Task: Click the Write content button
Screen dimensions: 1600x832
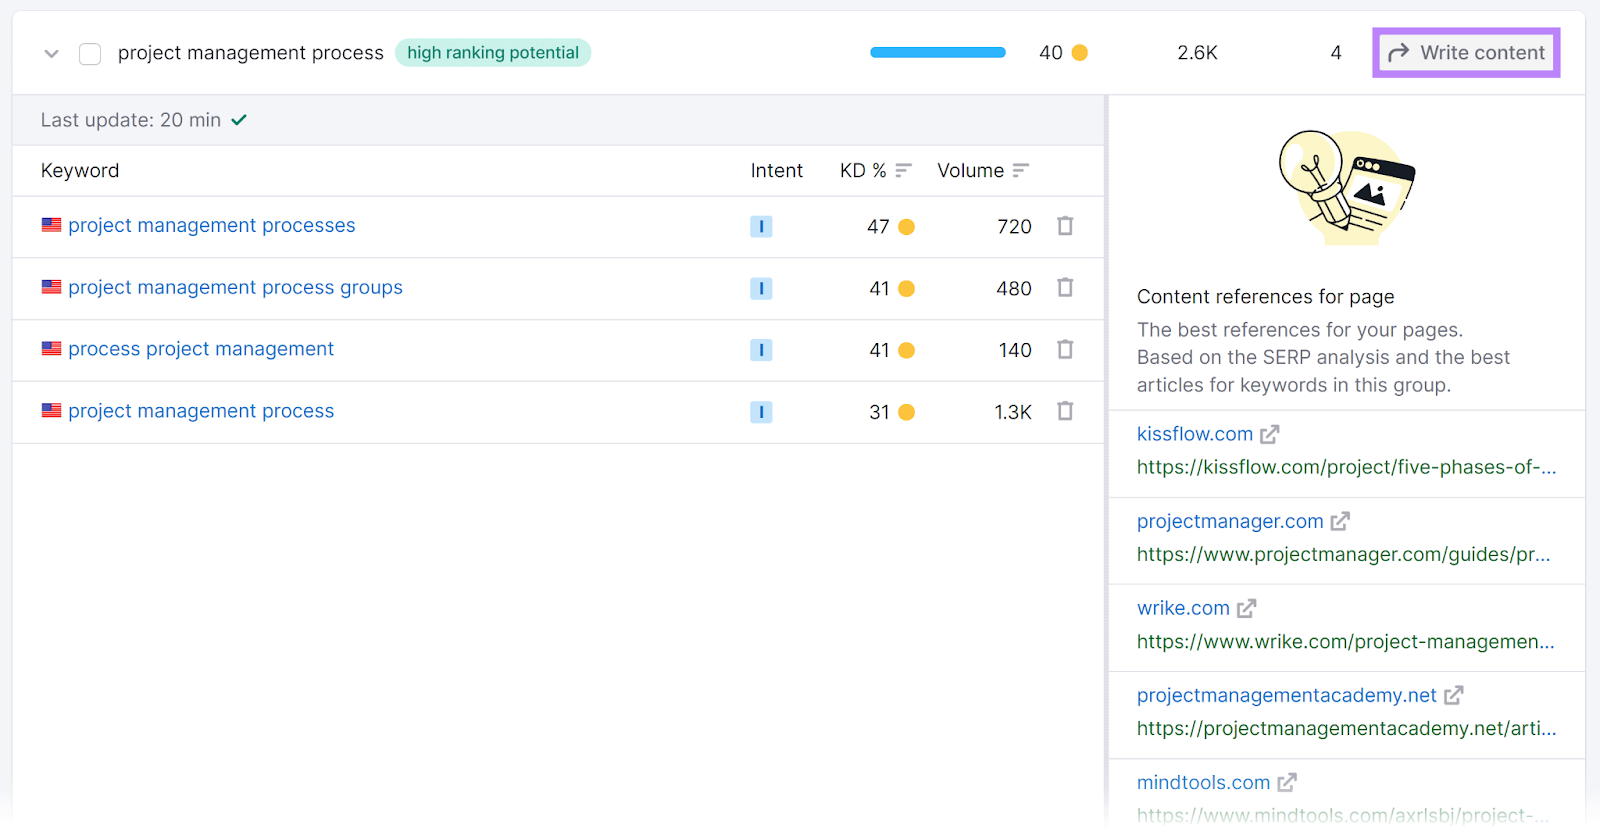Action: (1466, 53)
